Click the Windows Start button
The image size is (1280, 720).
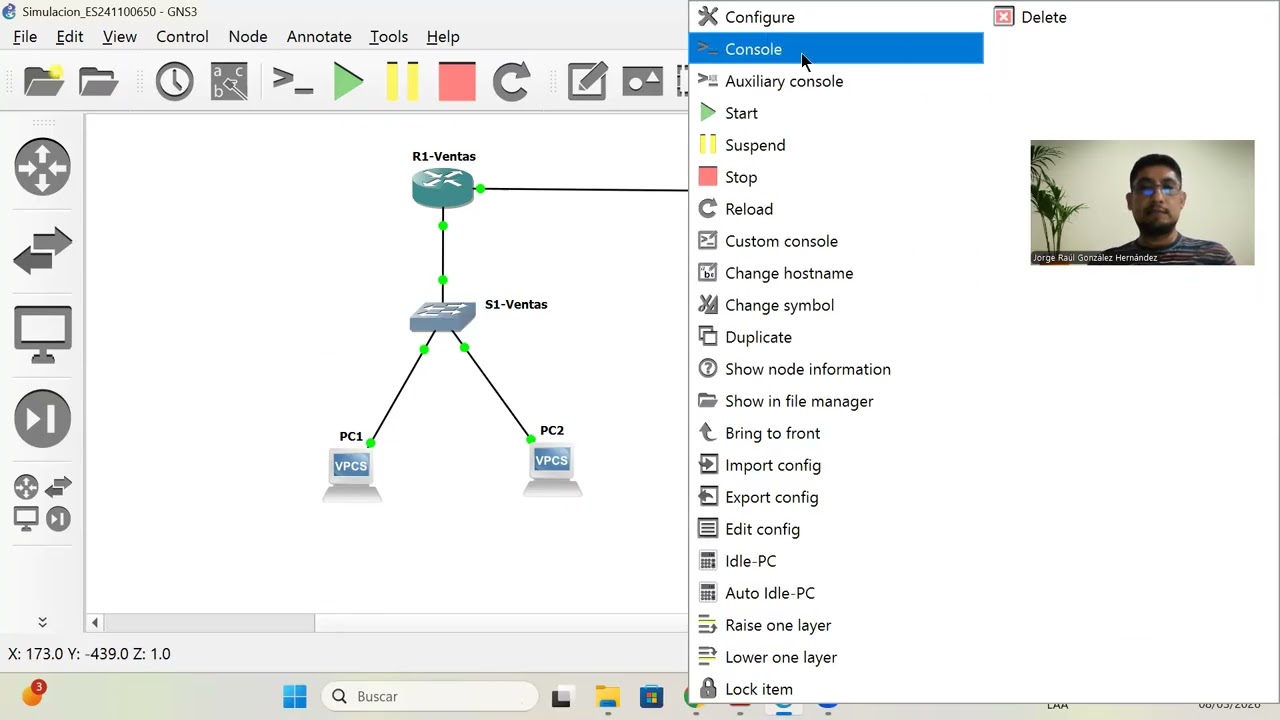pyautogui.click(x=295, y=696)
